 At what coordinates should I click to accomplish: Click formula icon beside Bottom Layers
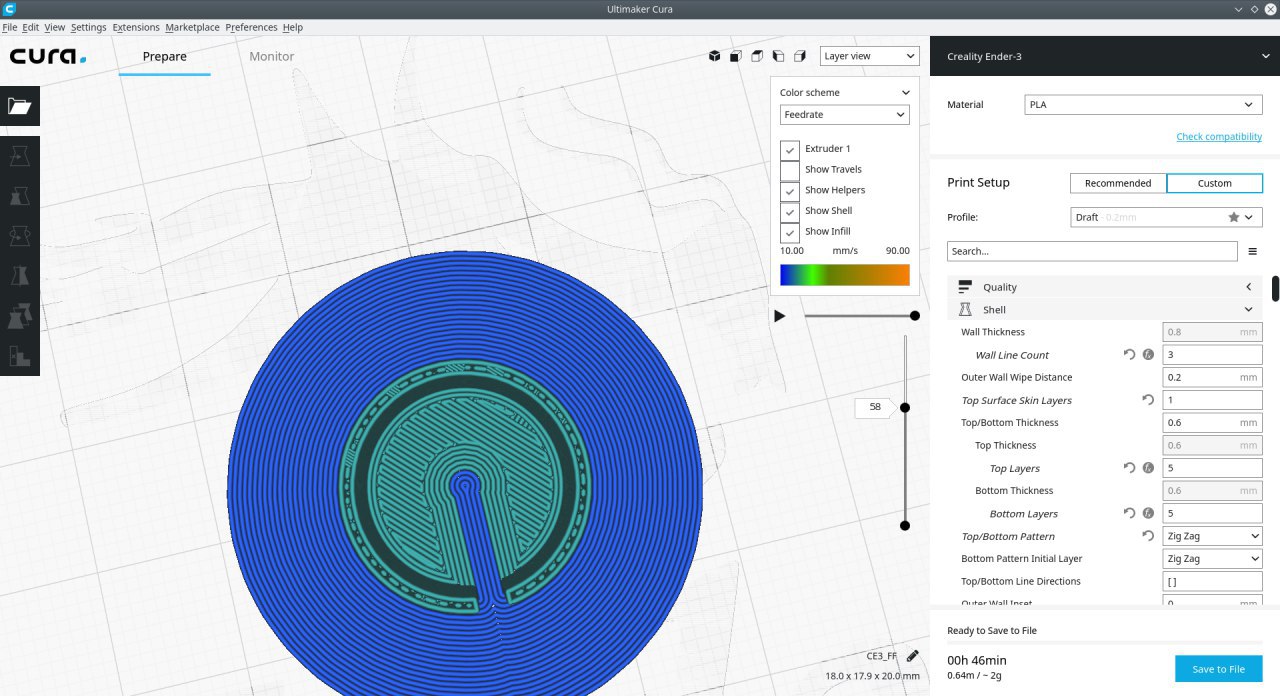pyautogui.click(x=1148, y=513)
